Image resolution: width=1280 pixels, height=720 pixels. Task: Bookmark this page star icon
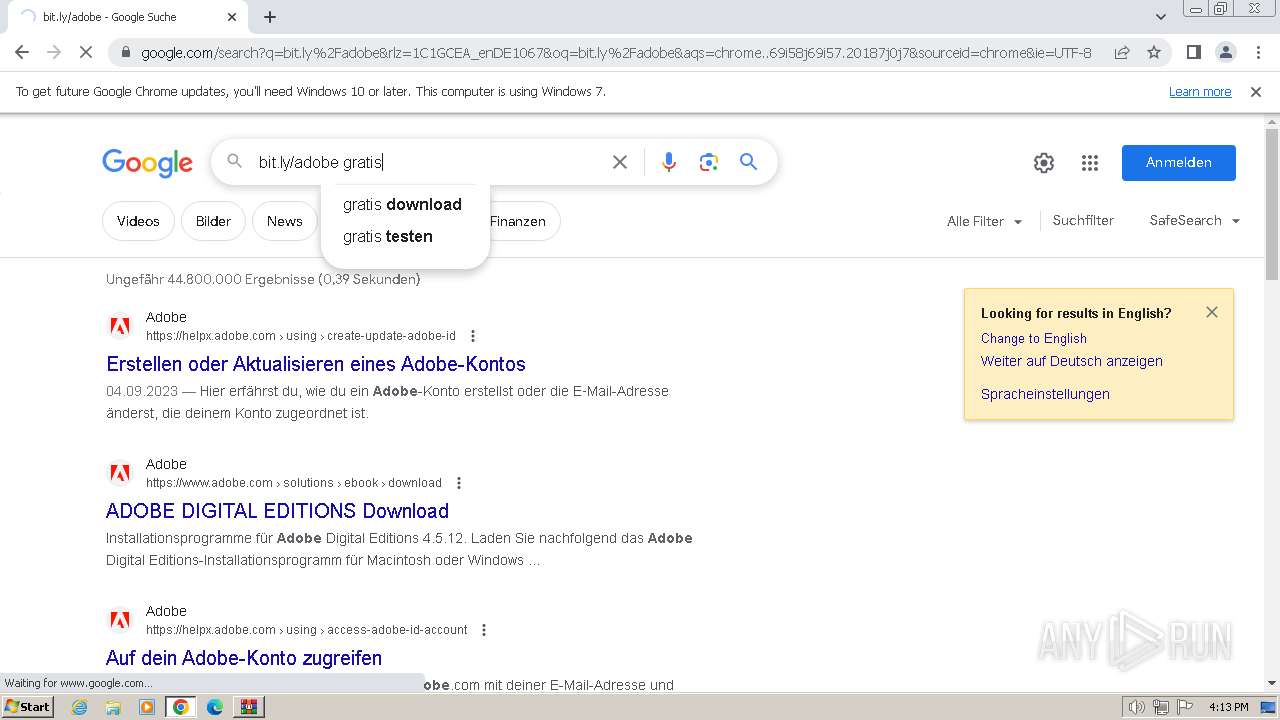coord(1154,52)
